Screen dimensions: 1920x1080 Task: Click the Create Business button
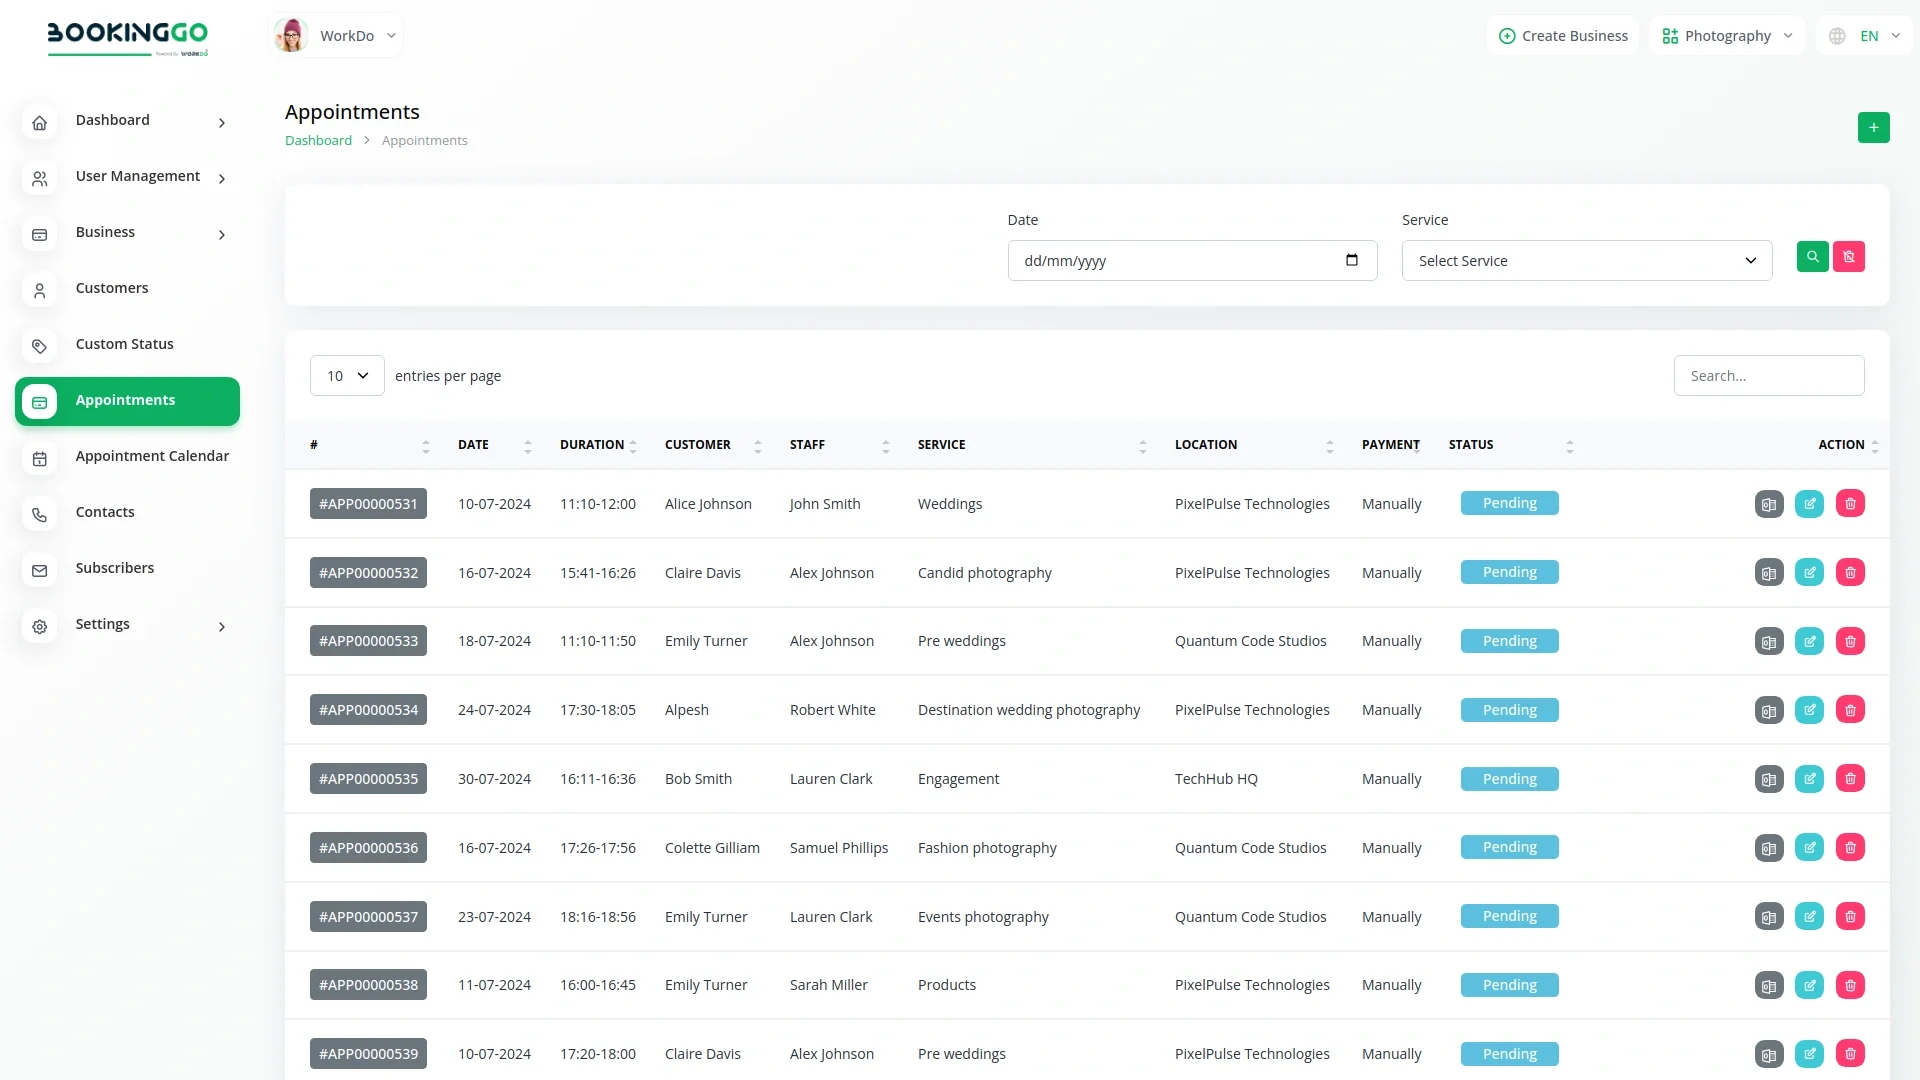[x=1563, y=36]
